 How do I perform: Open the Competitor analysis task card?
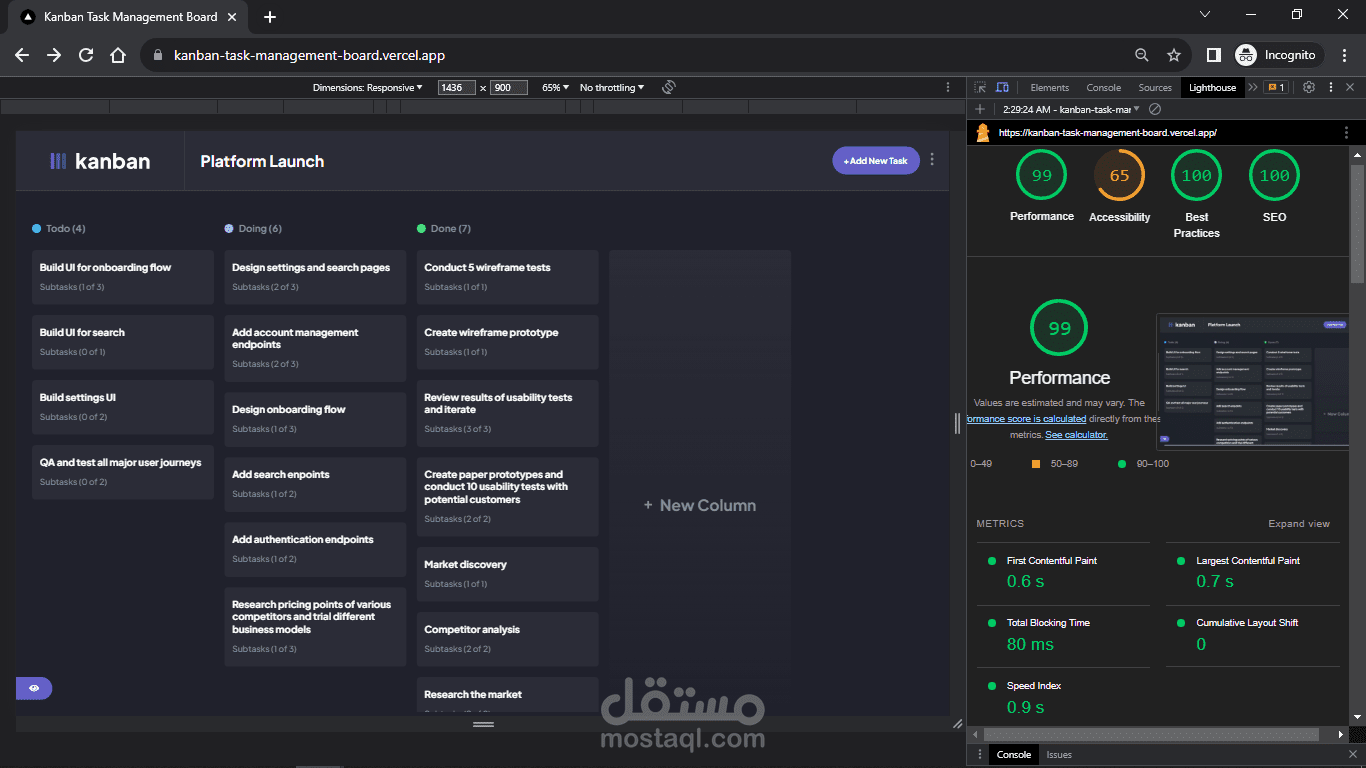click(x=507, y=639)
